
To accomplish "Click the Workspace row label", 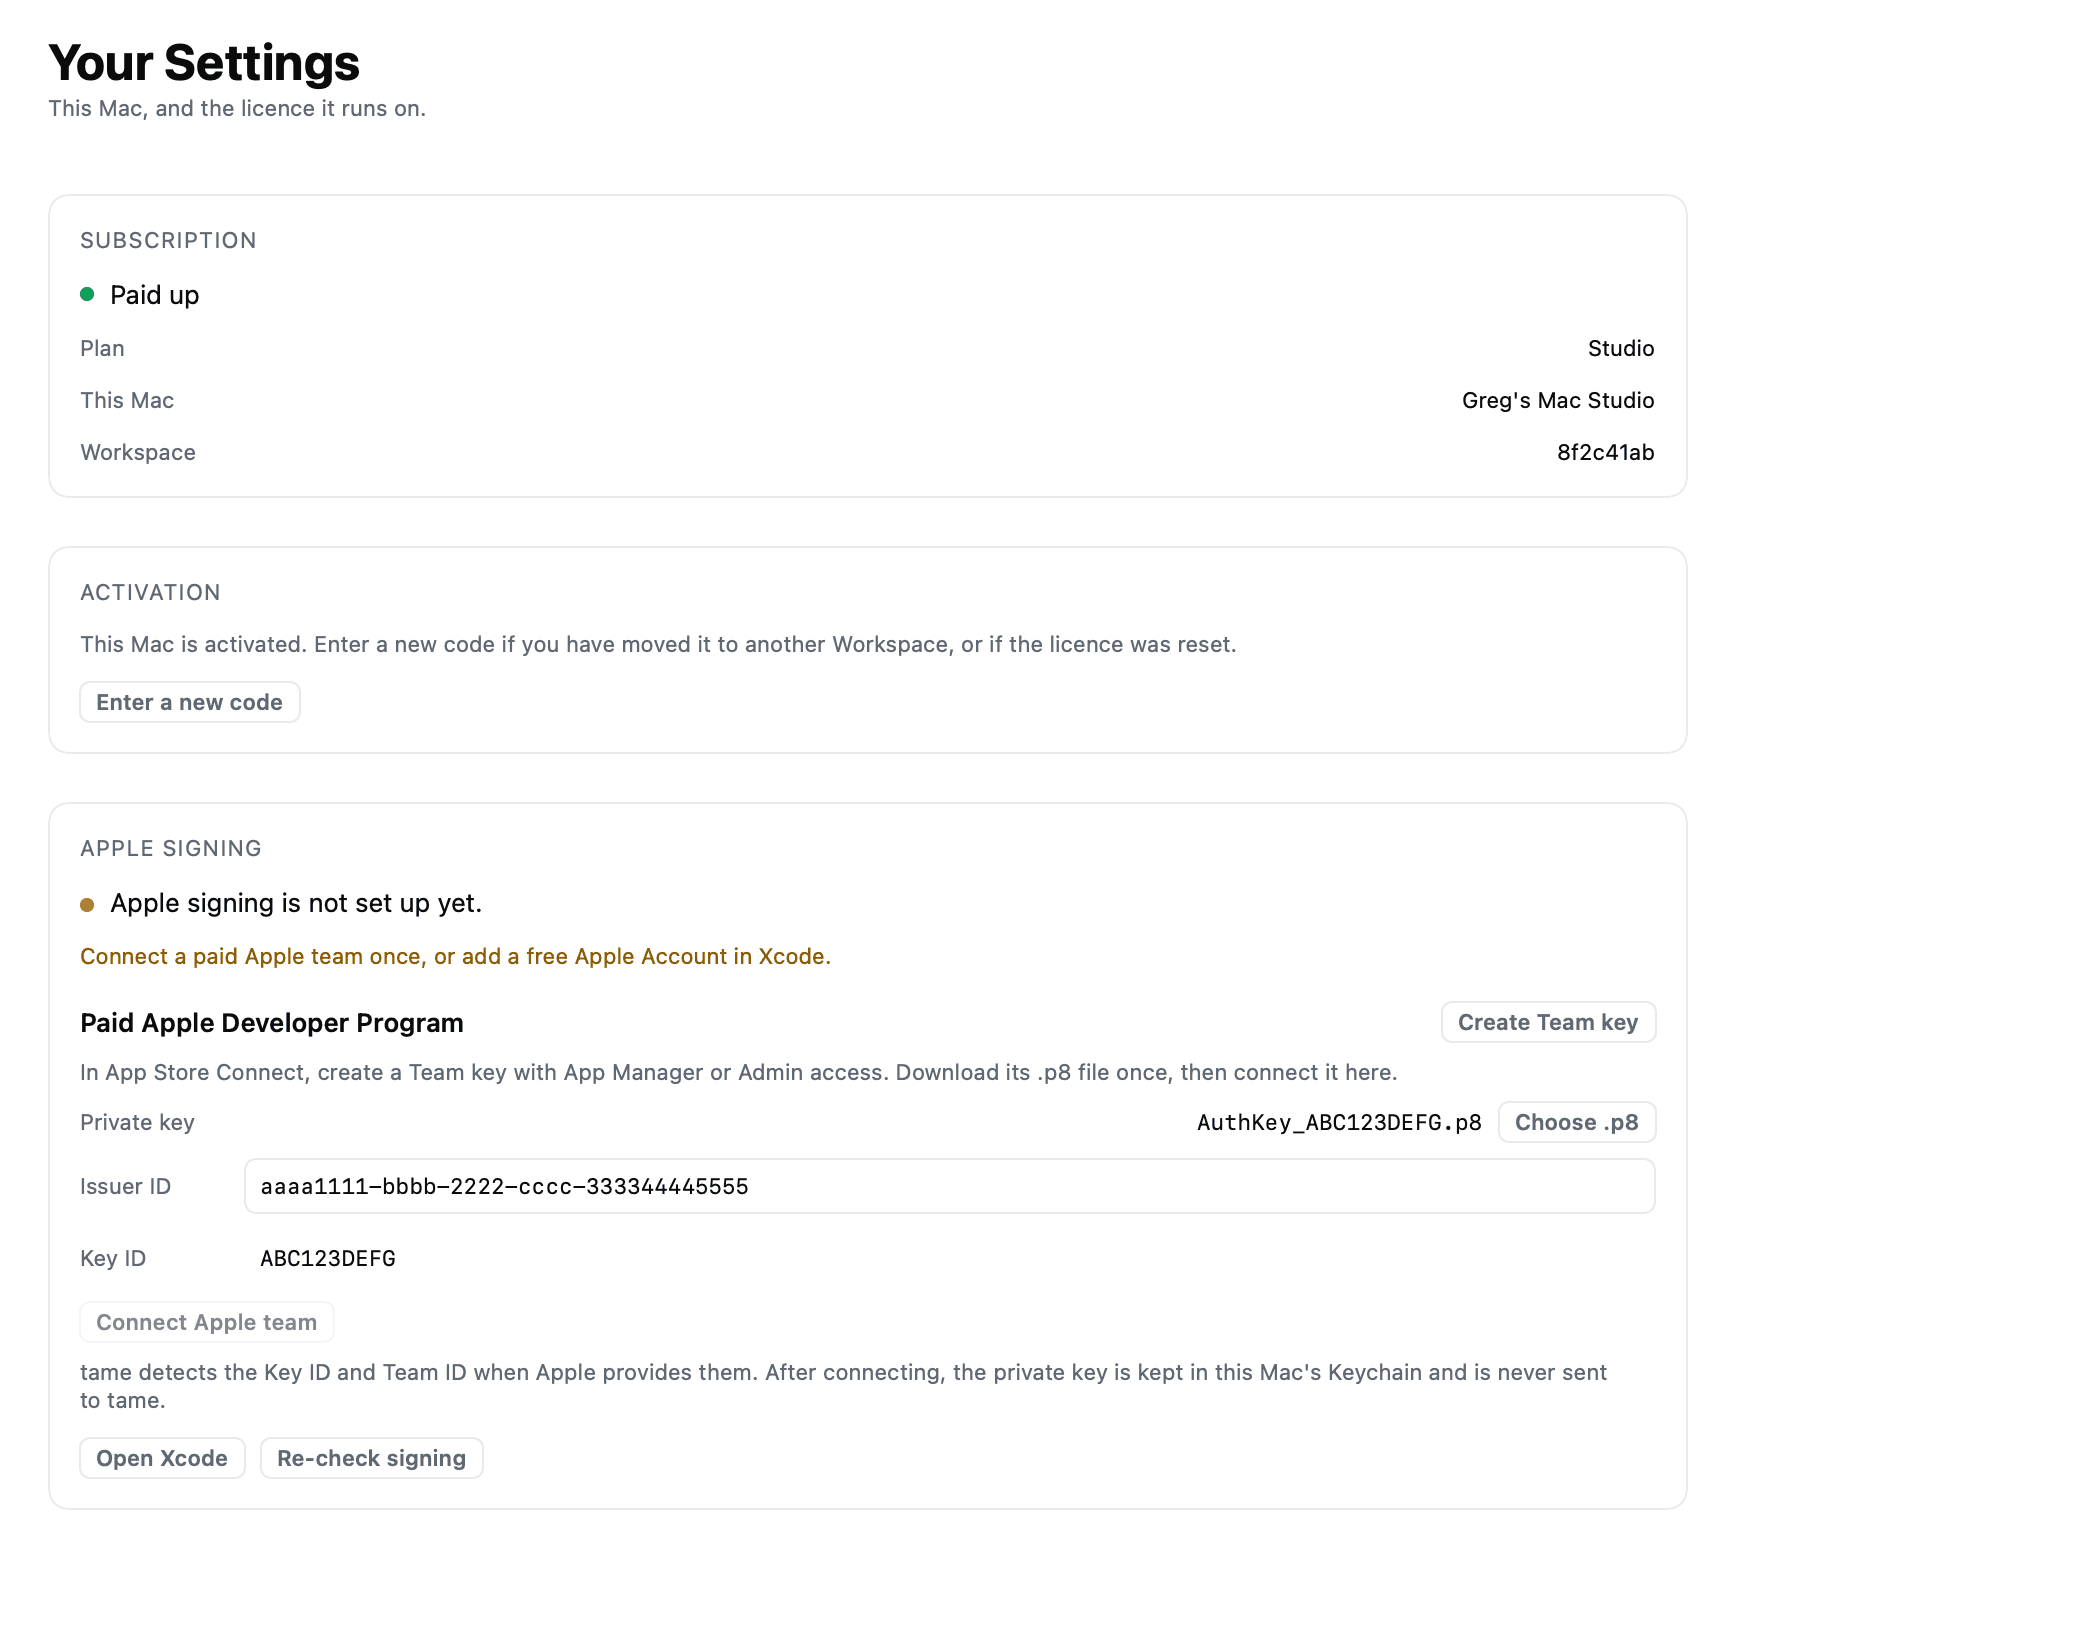I will (138, 452).
